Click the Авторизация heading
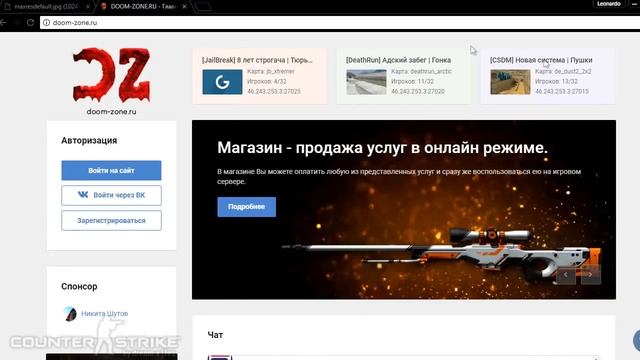Screen dimensions: 640x360 pyautogui.click(x=89, y=140)
